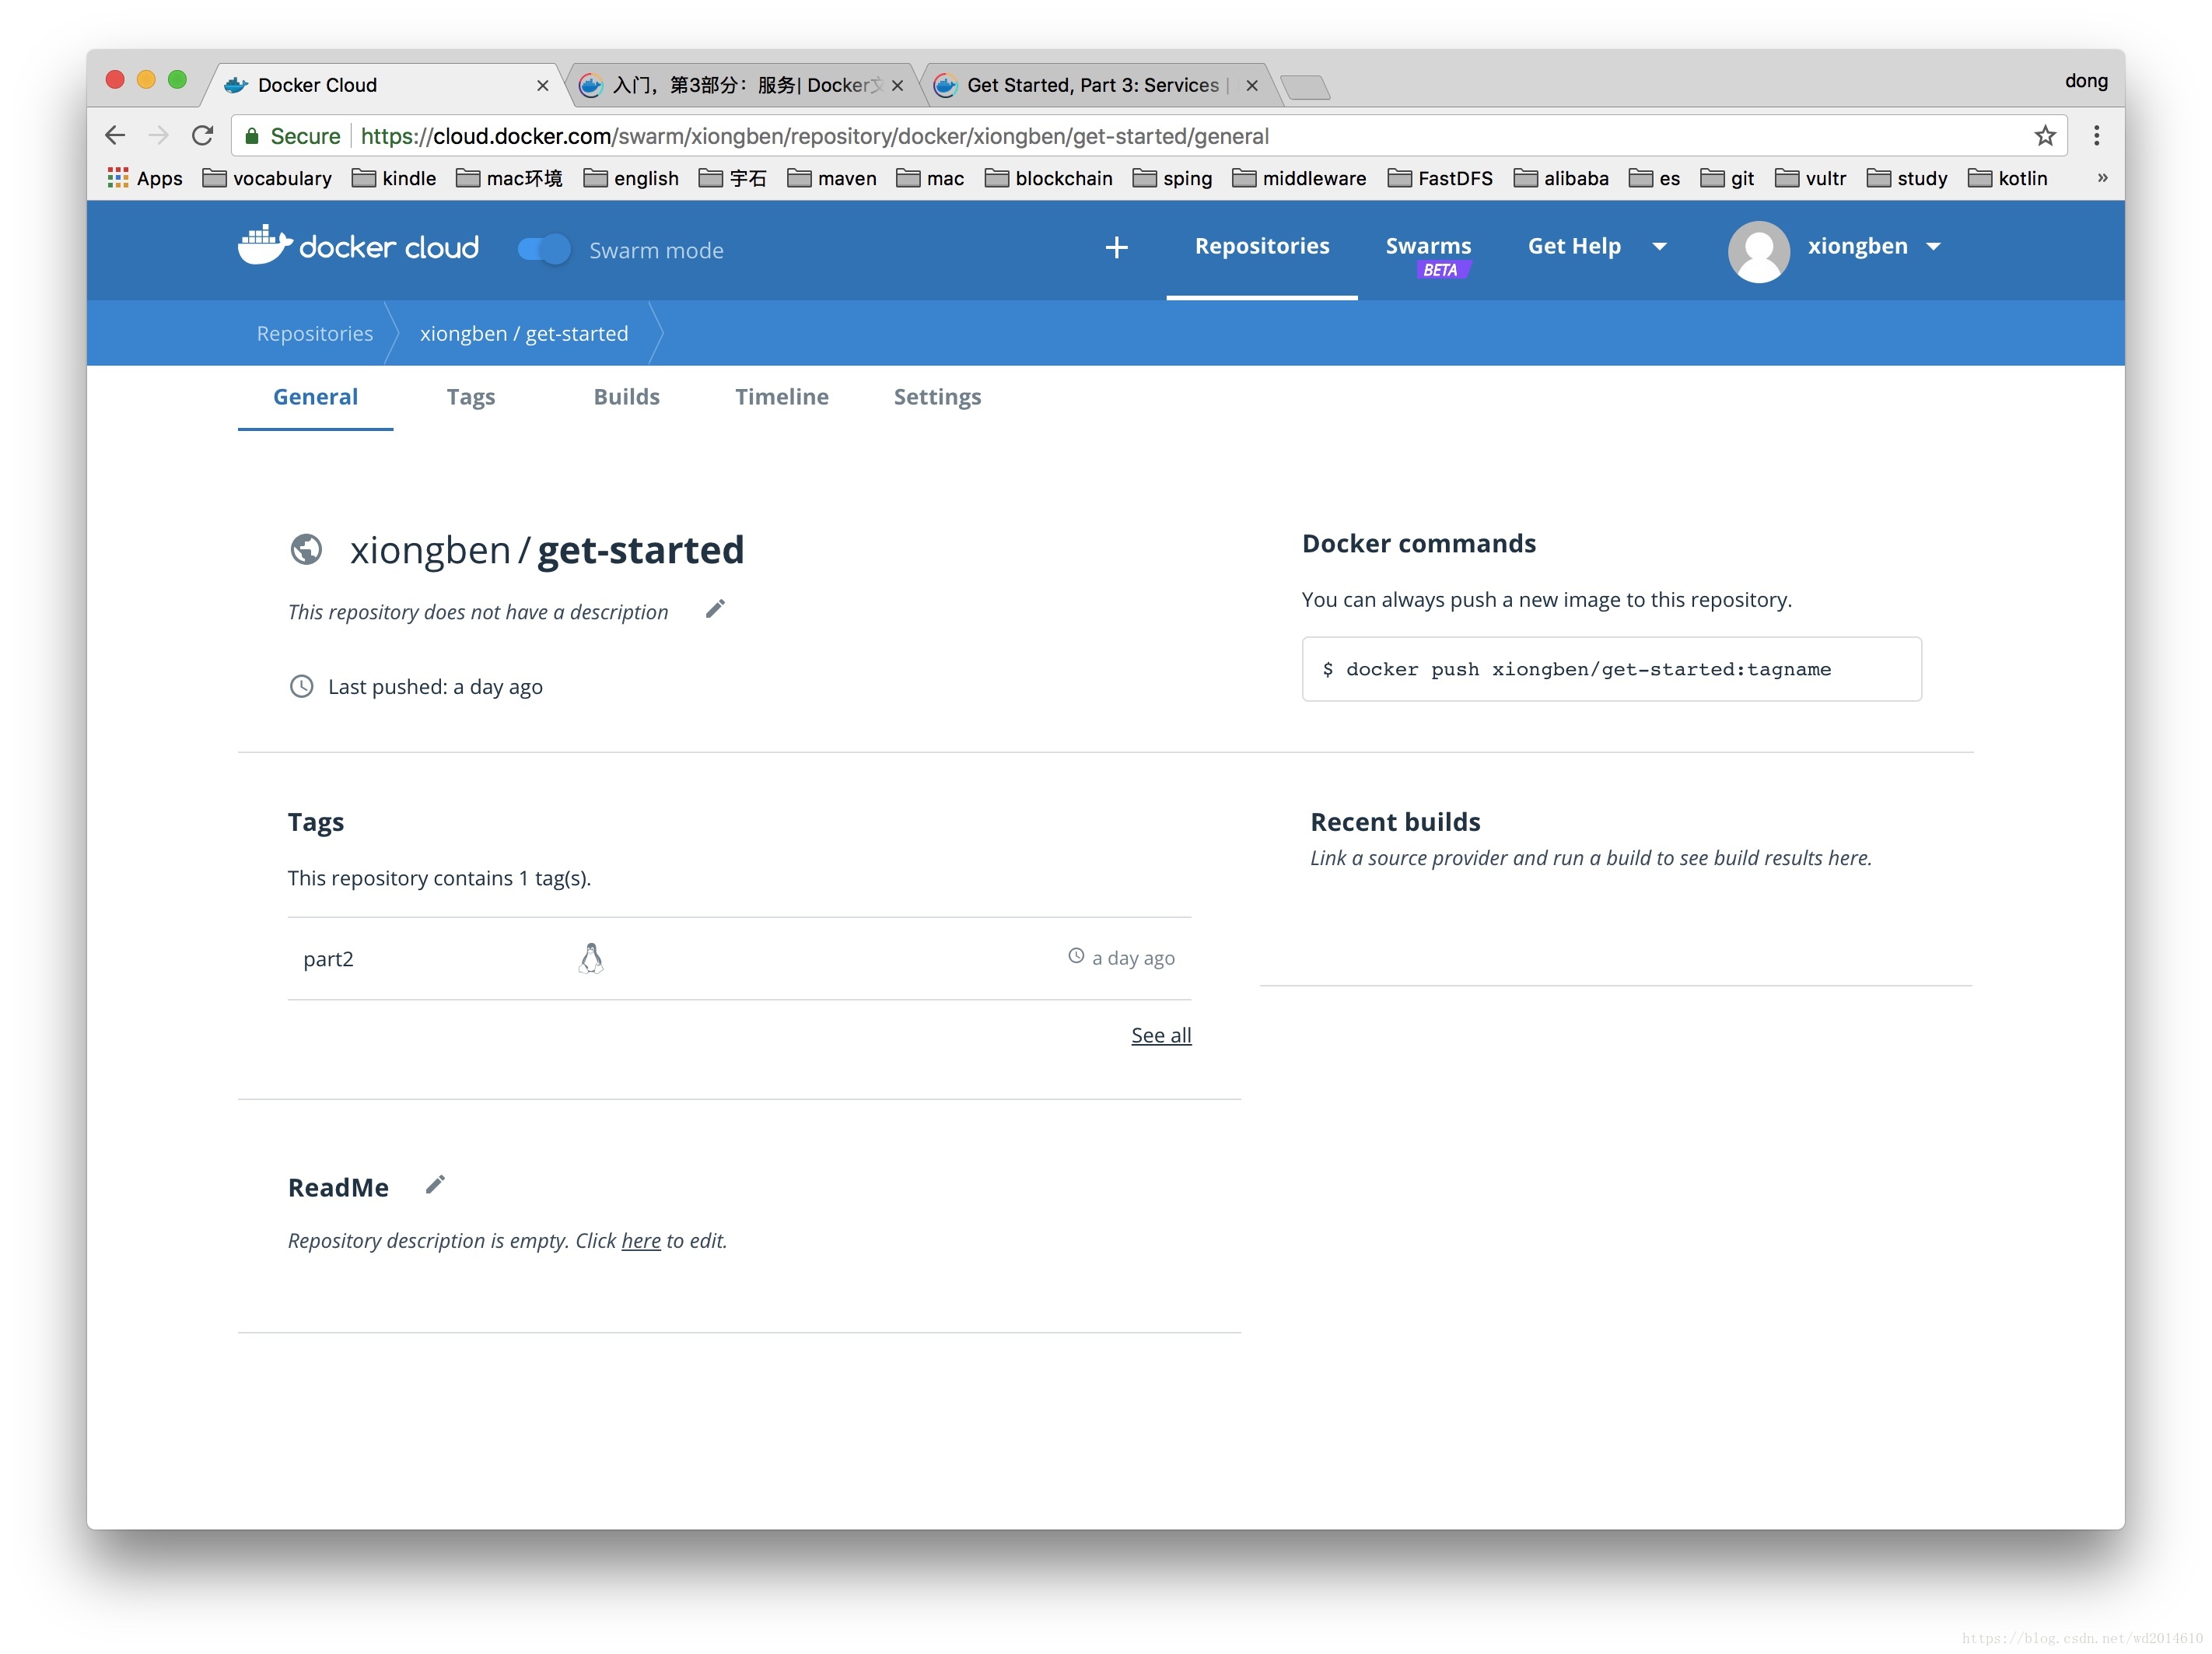This screenshot has width=2212, height=1654.
Task: Click the Secure padlock icon
Action: [252, 136]
